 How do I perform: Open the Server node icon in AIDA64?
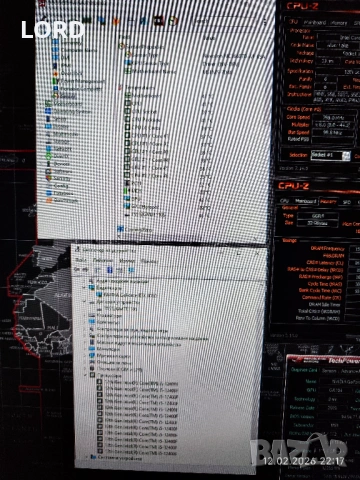click(48, 119)
